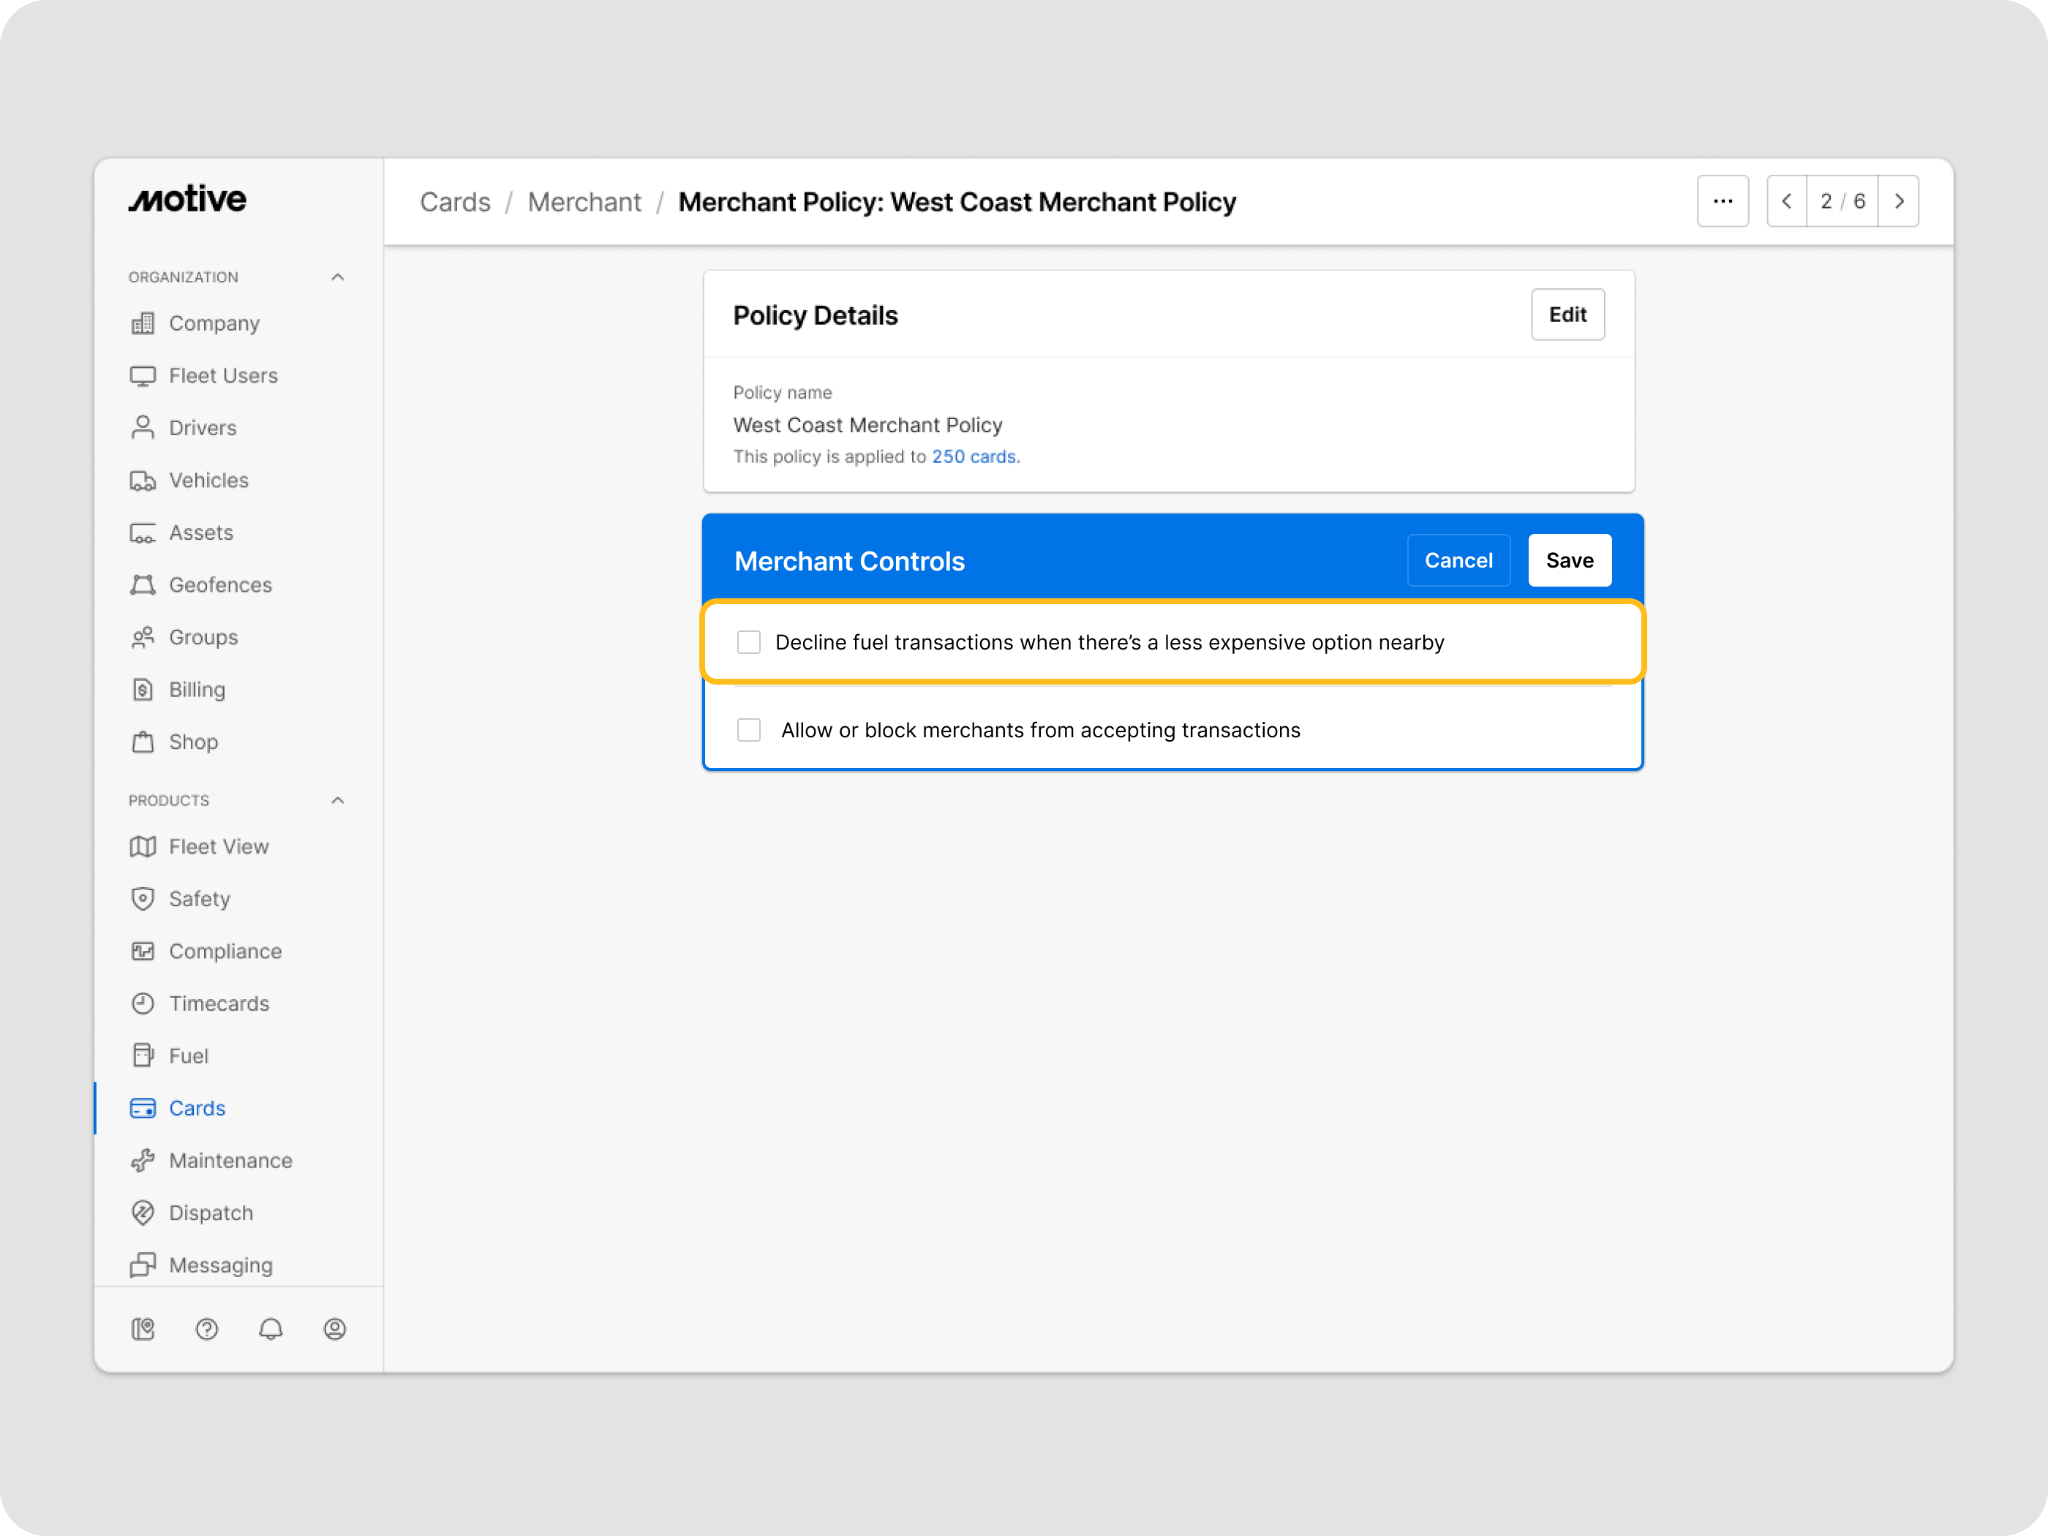Click the Dispatch icon in sidebar
Screen dimensions: 2048x1536
point(143,1213)
